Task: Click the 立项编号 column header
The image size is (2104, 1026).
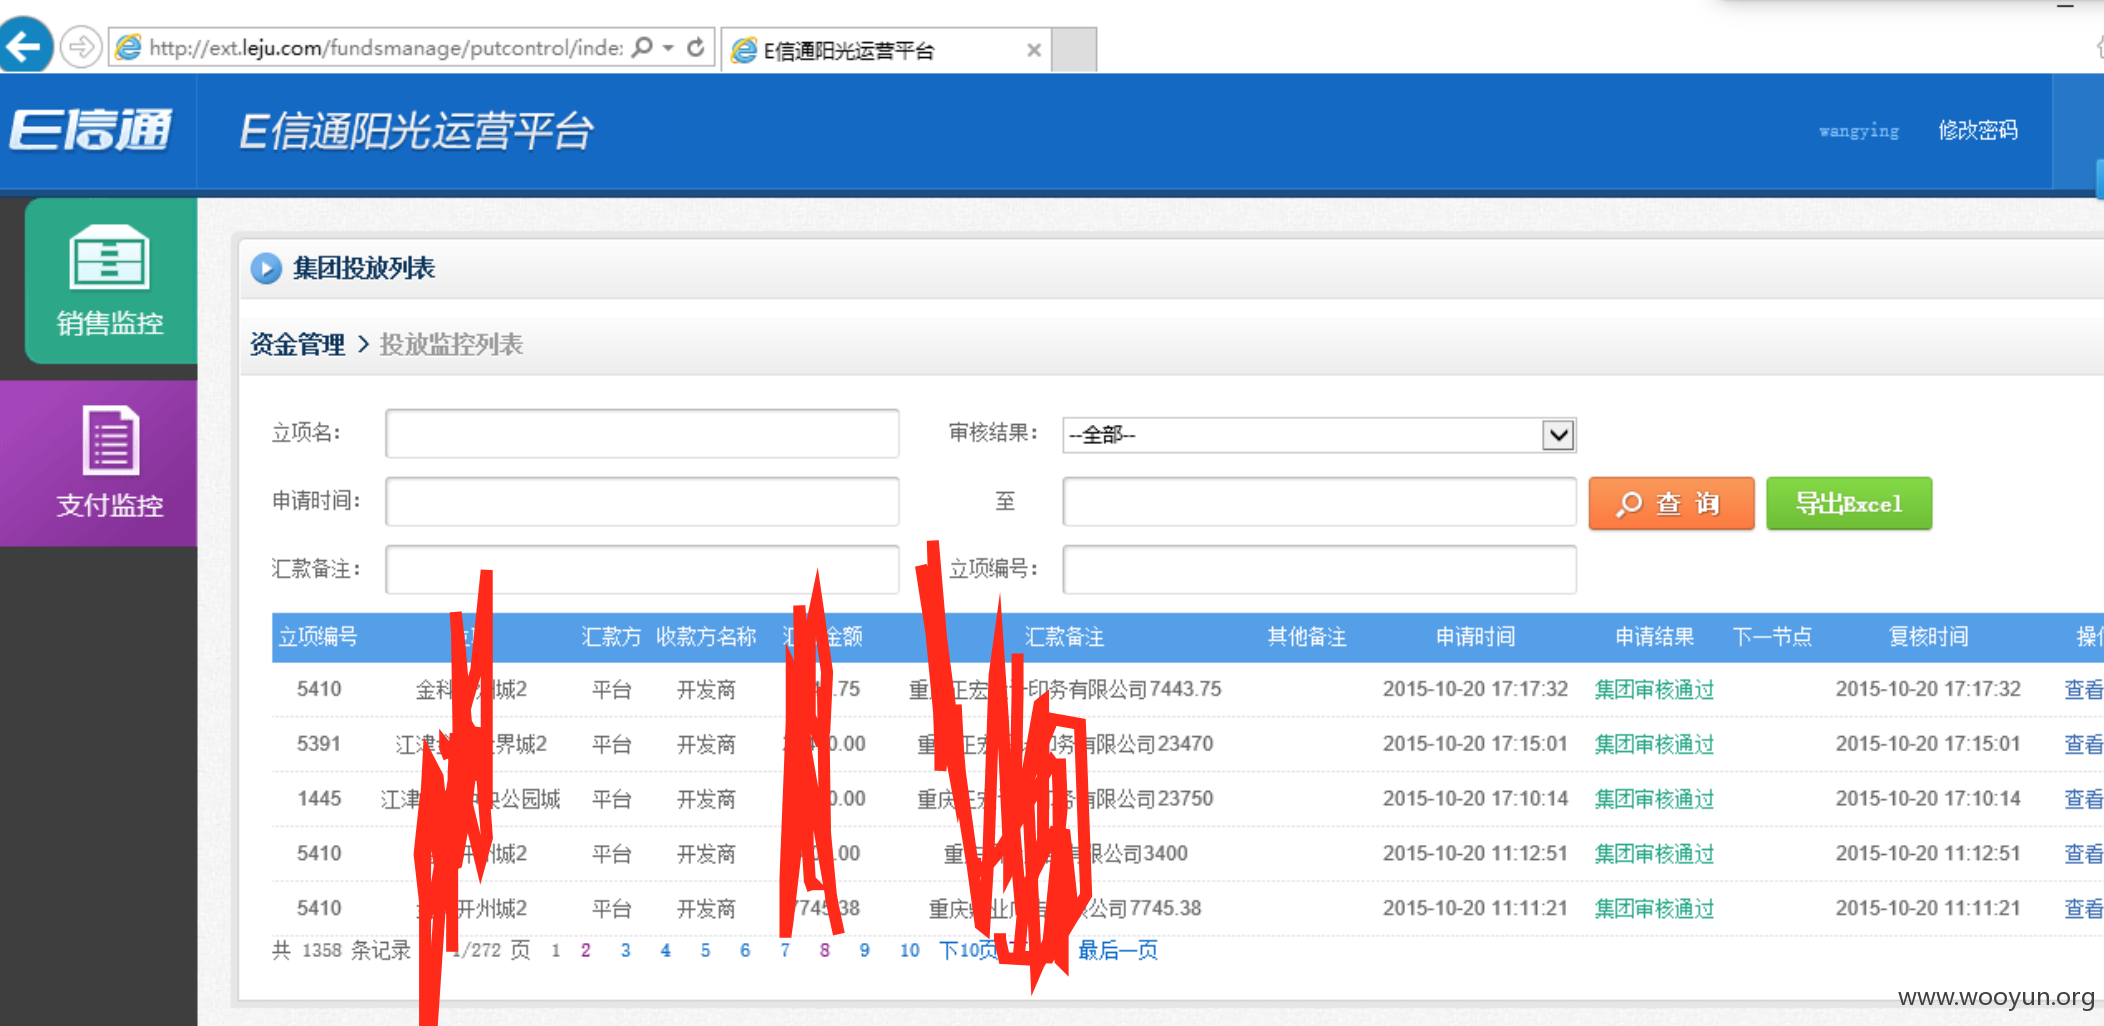Action: 318,637
